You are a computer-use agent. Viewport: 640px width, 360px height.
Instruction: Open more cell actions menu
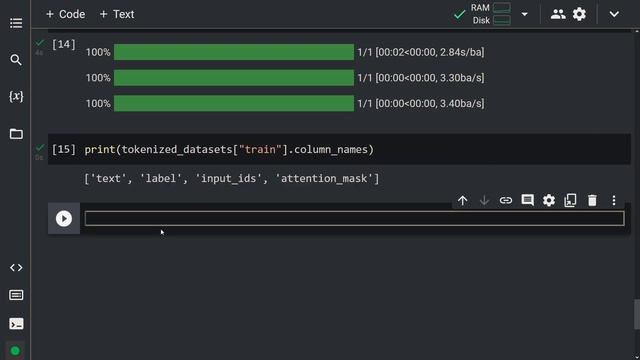[x=614, y=200]
